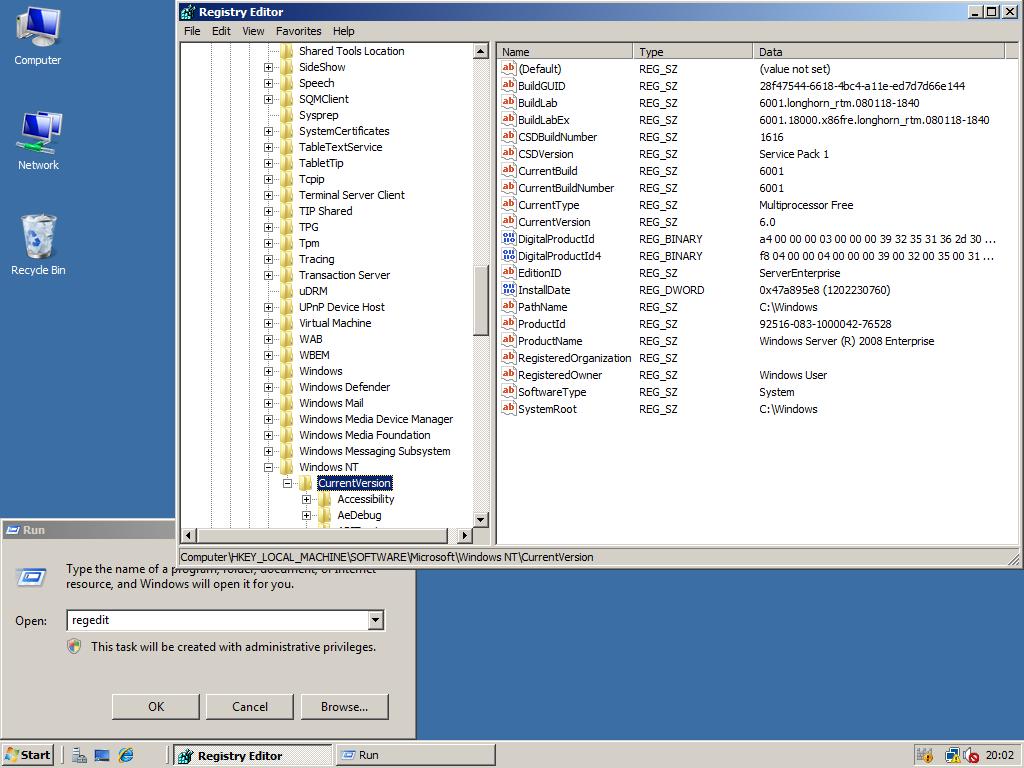Expand the UPnP Device Host key
1024x768 pixels.
coord(268,307)
